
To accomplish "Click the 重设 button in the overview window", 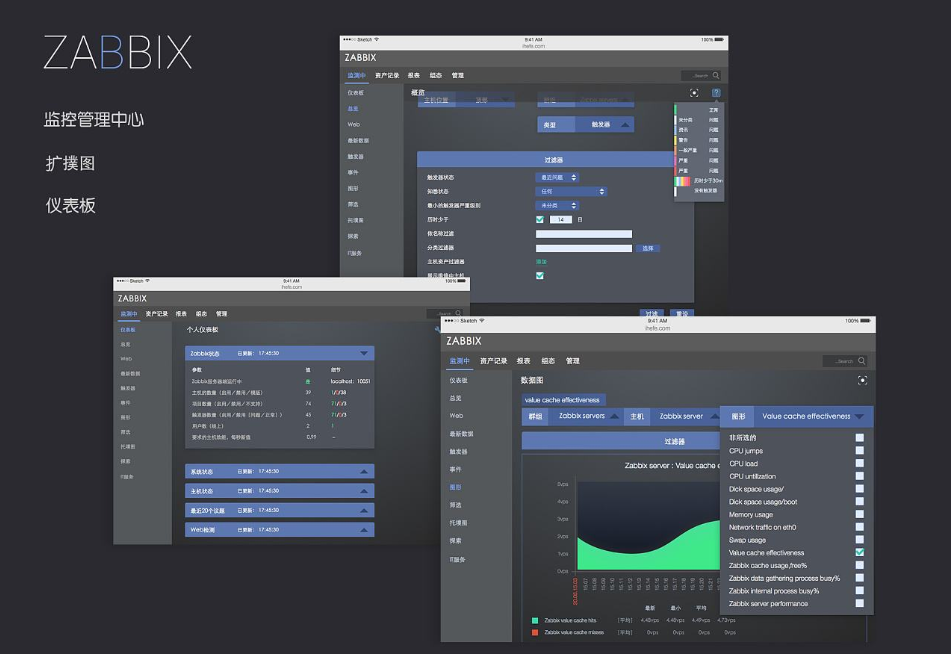I will point(682,313).
